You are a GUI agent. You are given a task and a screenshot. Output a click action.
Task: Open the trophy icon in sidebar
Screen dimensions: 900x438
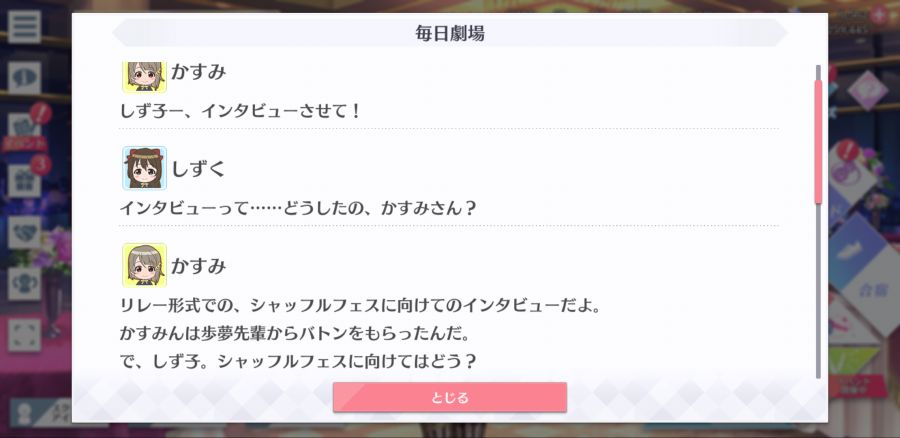click(x=24, y=284)
